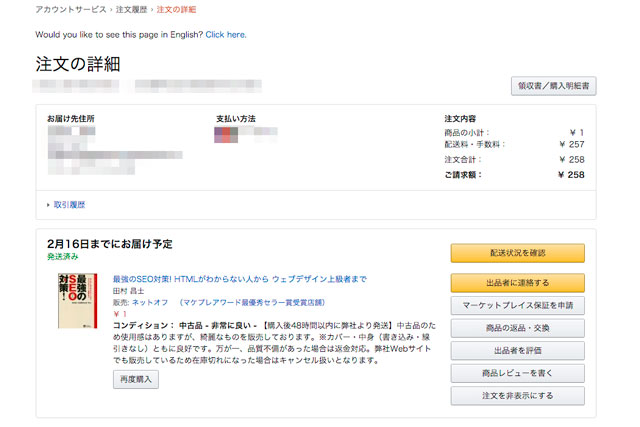Click the 発送済み shipped status text
The width and height of the screenshot is (640, 427).
(62, 256)
